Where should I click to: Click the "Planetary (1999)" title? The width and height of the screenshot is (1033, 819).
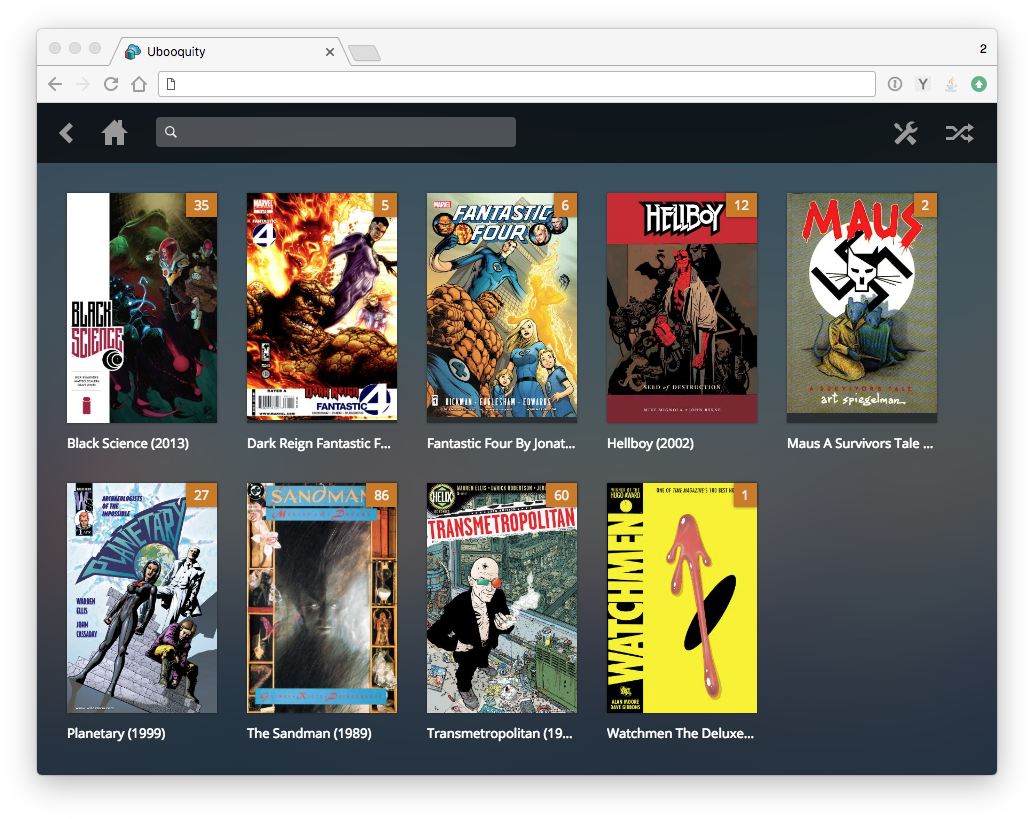coord(116,733)
